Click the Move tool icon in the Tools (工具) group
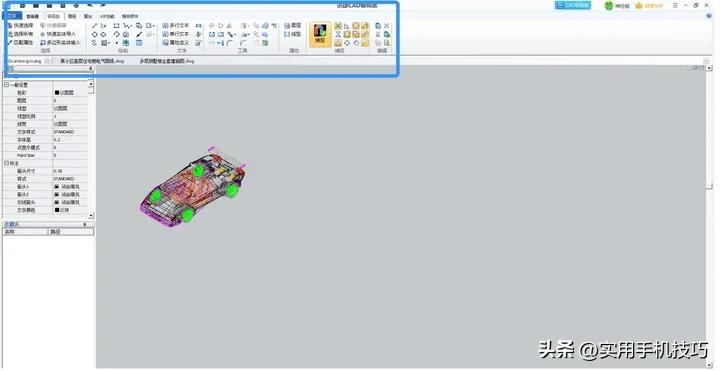This screenshot has height=371, width=720. 211,26
